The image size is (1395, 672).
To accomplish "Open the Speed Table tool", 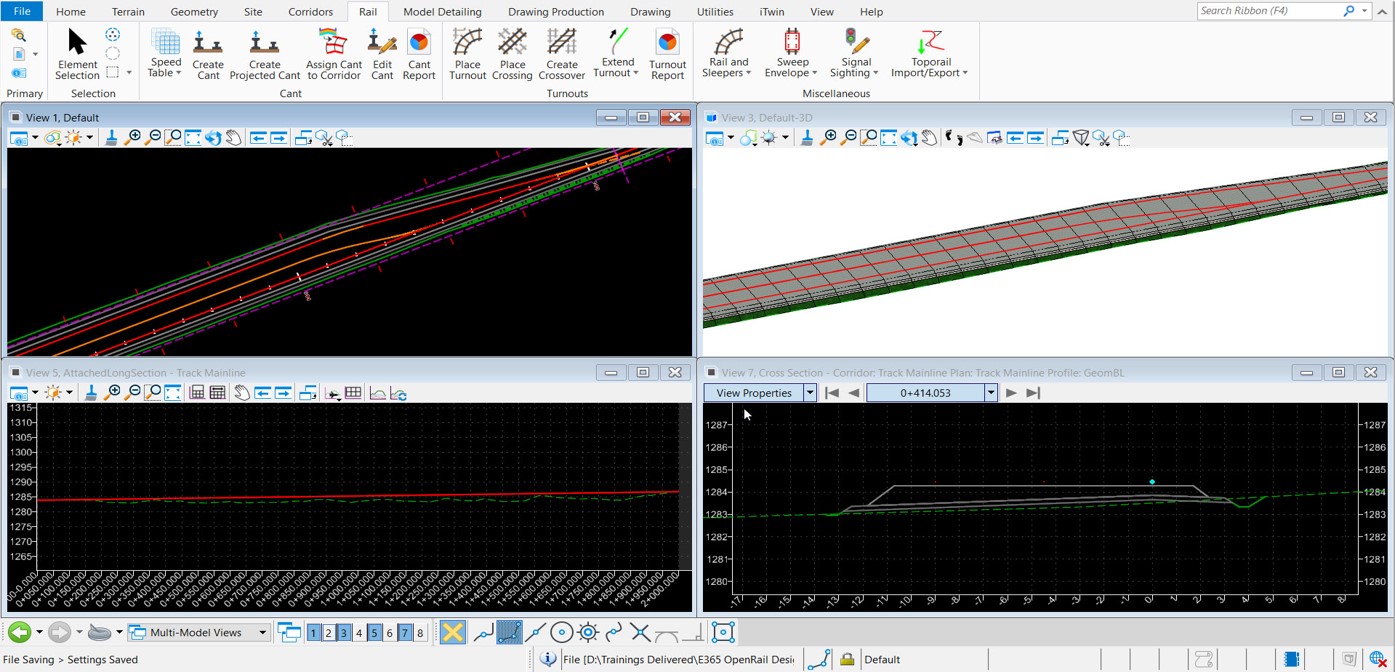I will click(165, 52).
